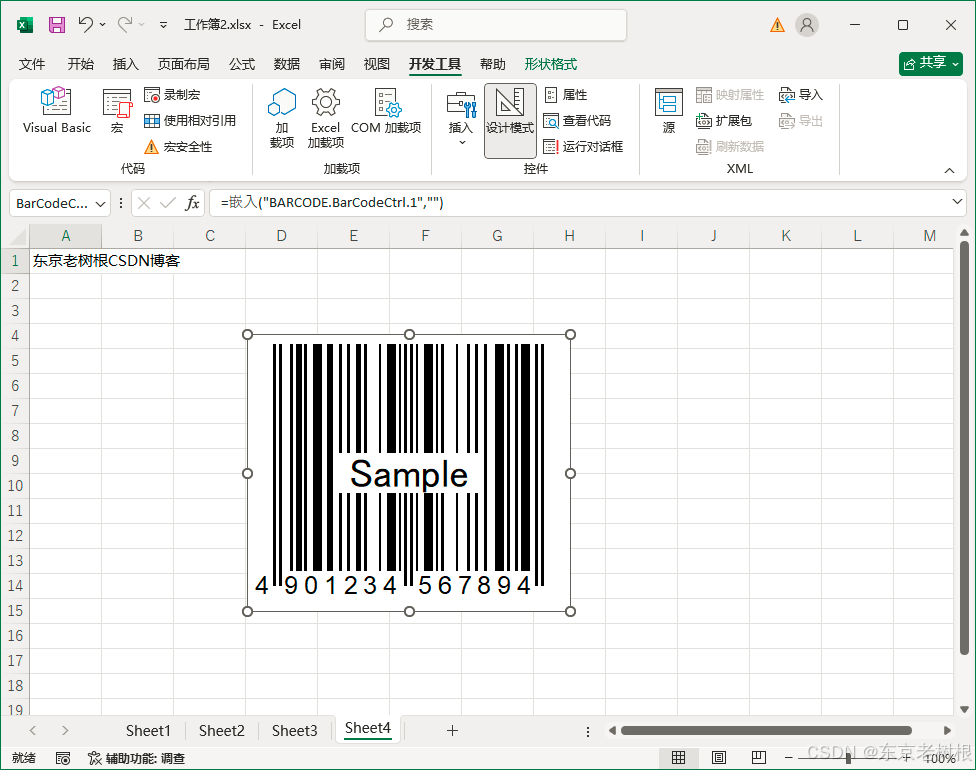Image resolution: width=976 pixels, height=770 pixels.
Task: Open the Name Box dropdown
Action: [100, 204]
